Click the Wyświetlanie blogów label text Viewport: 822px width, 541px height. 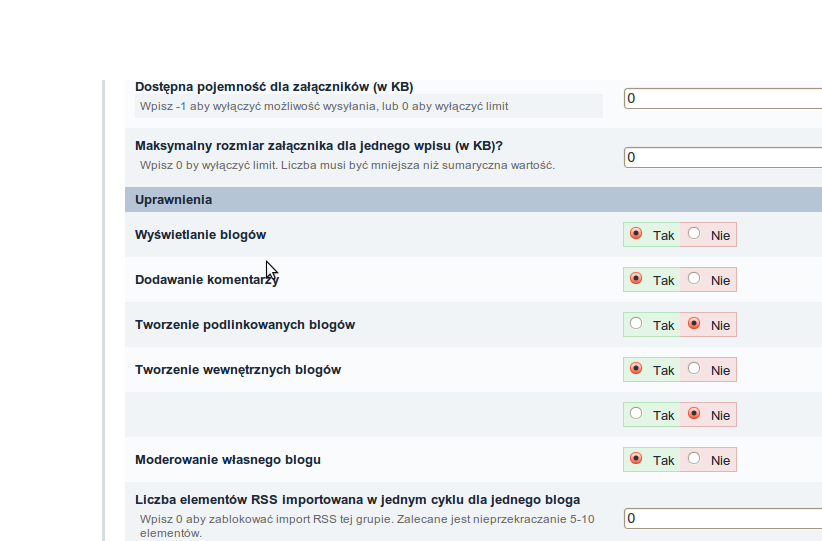[200, 235]
